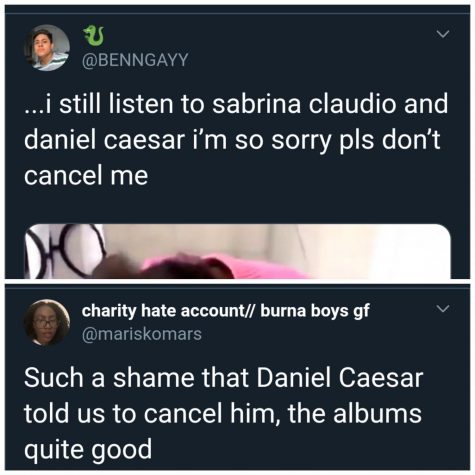
Task: Click the "charity hate account" display name
Action: pos(163,311)
